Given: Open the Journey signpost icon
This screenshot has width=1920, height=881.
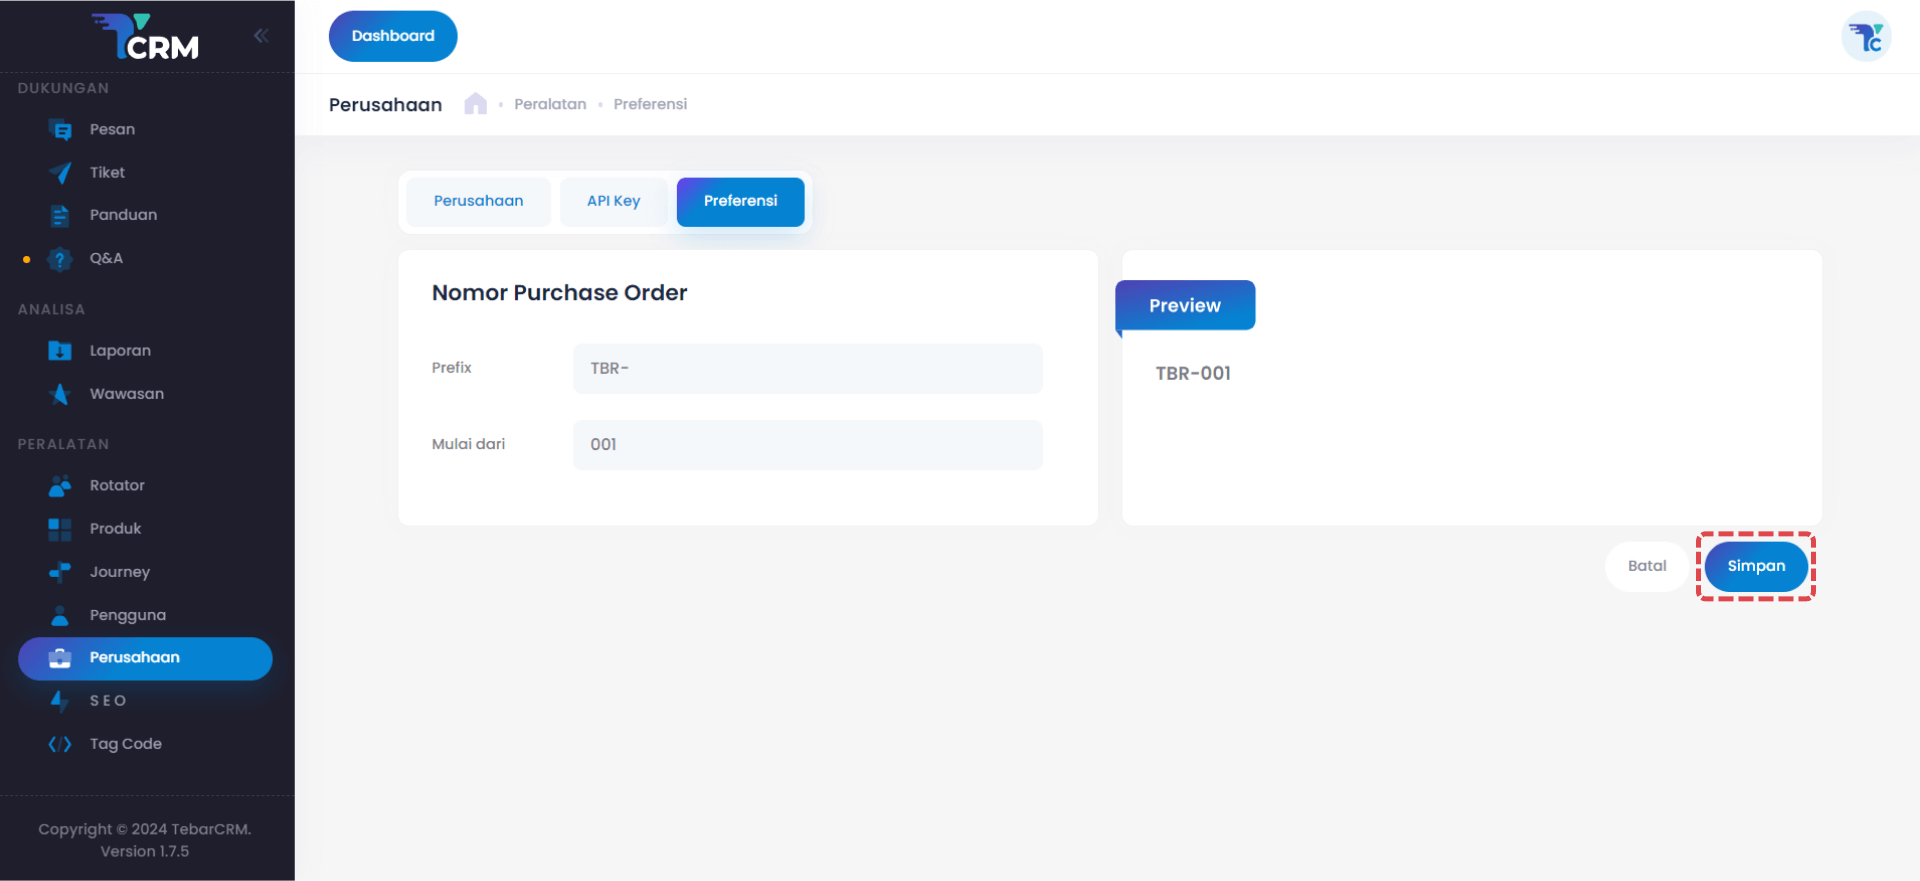Looking at the screenshot, I should pos(60,572).
